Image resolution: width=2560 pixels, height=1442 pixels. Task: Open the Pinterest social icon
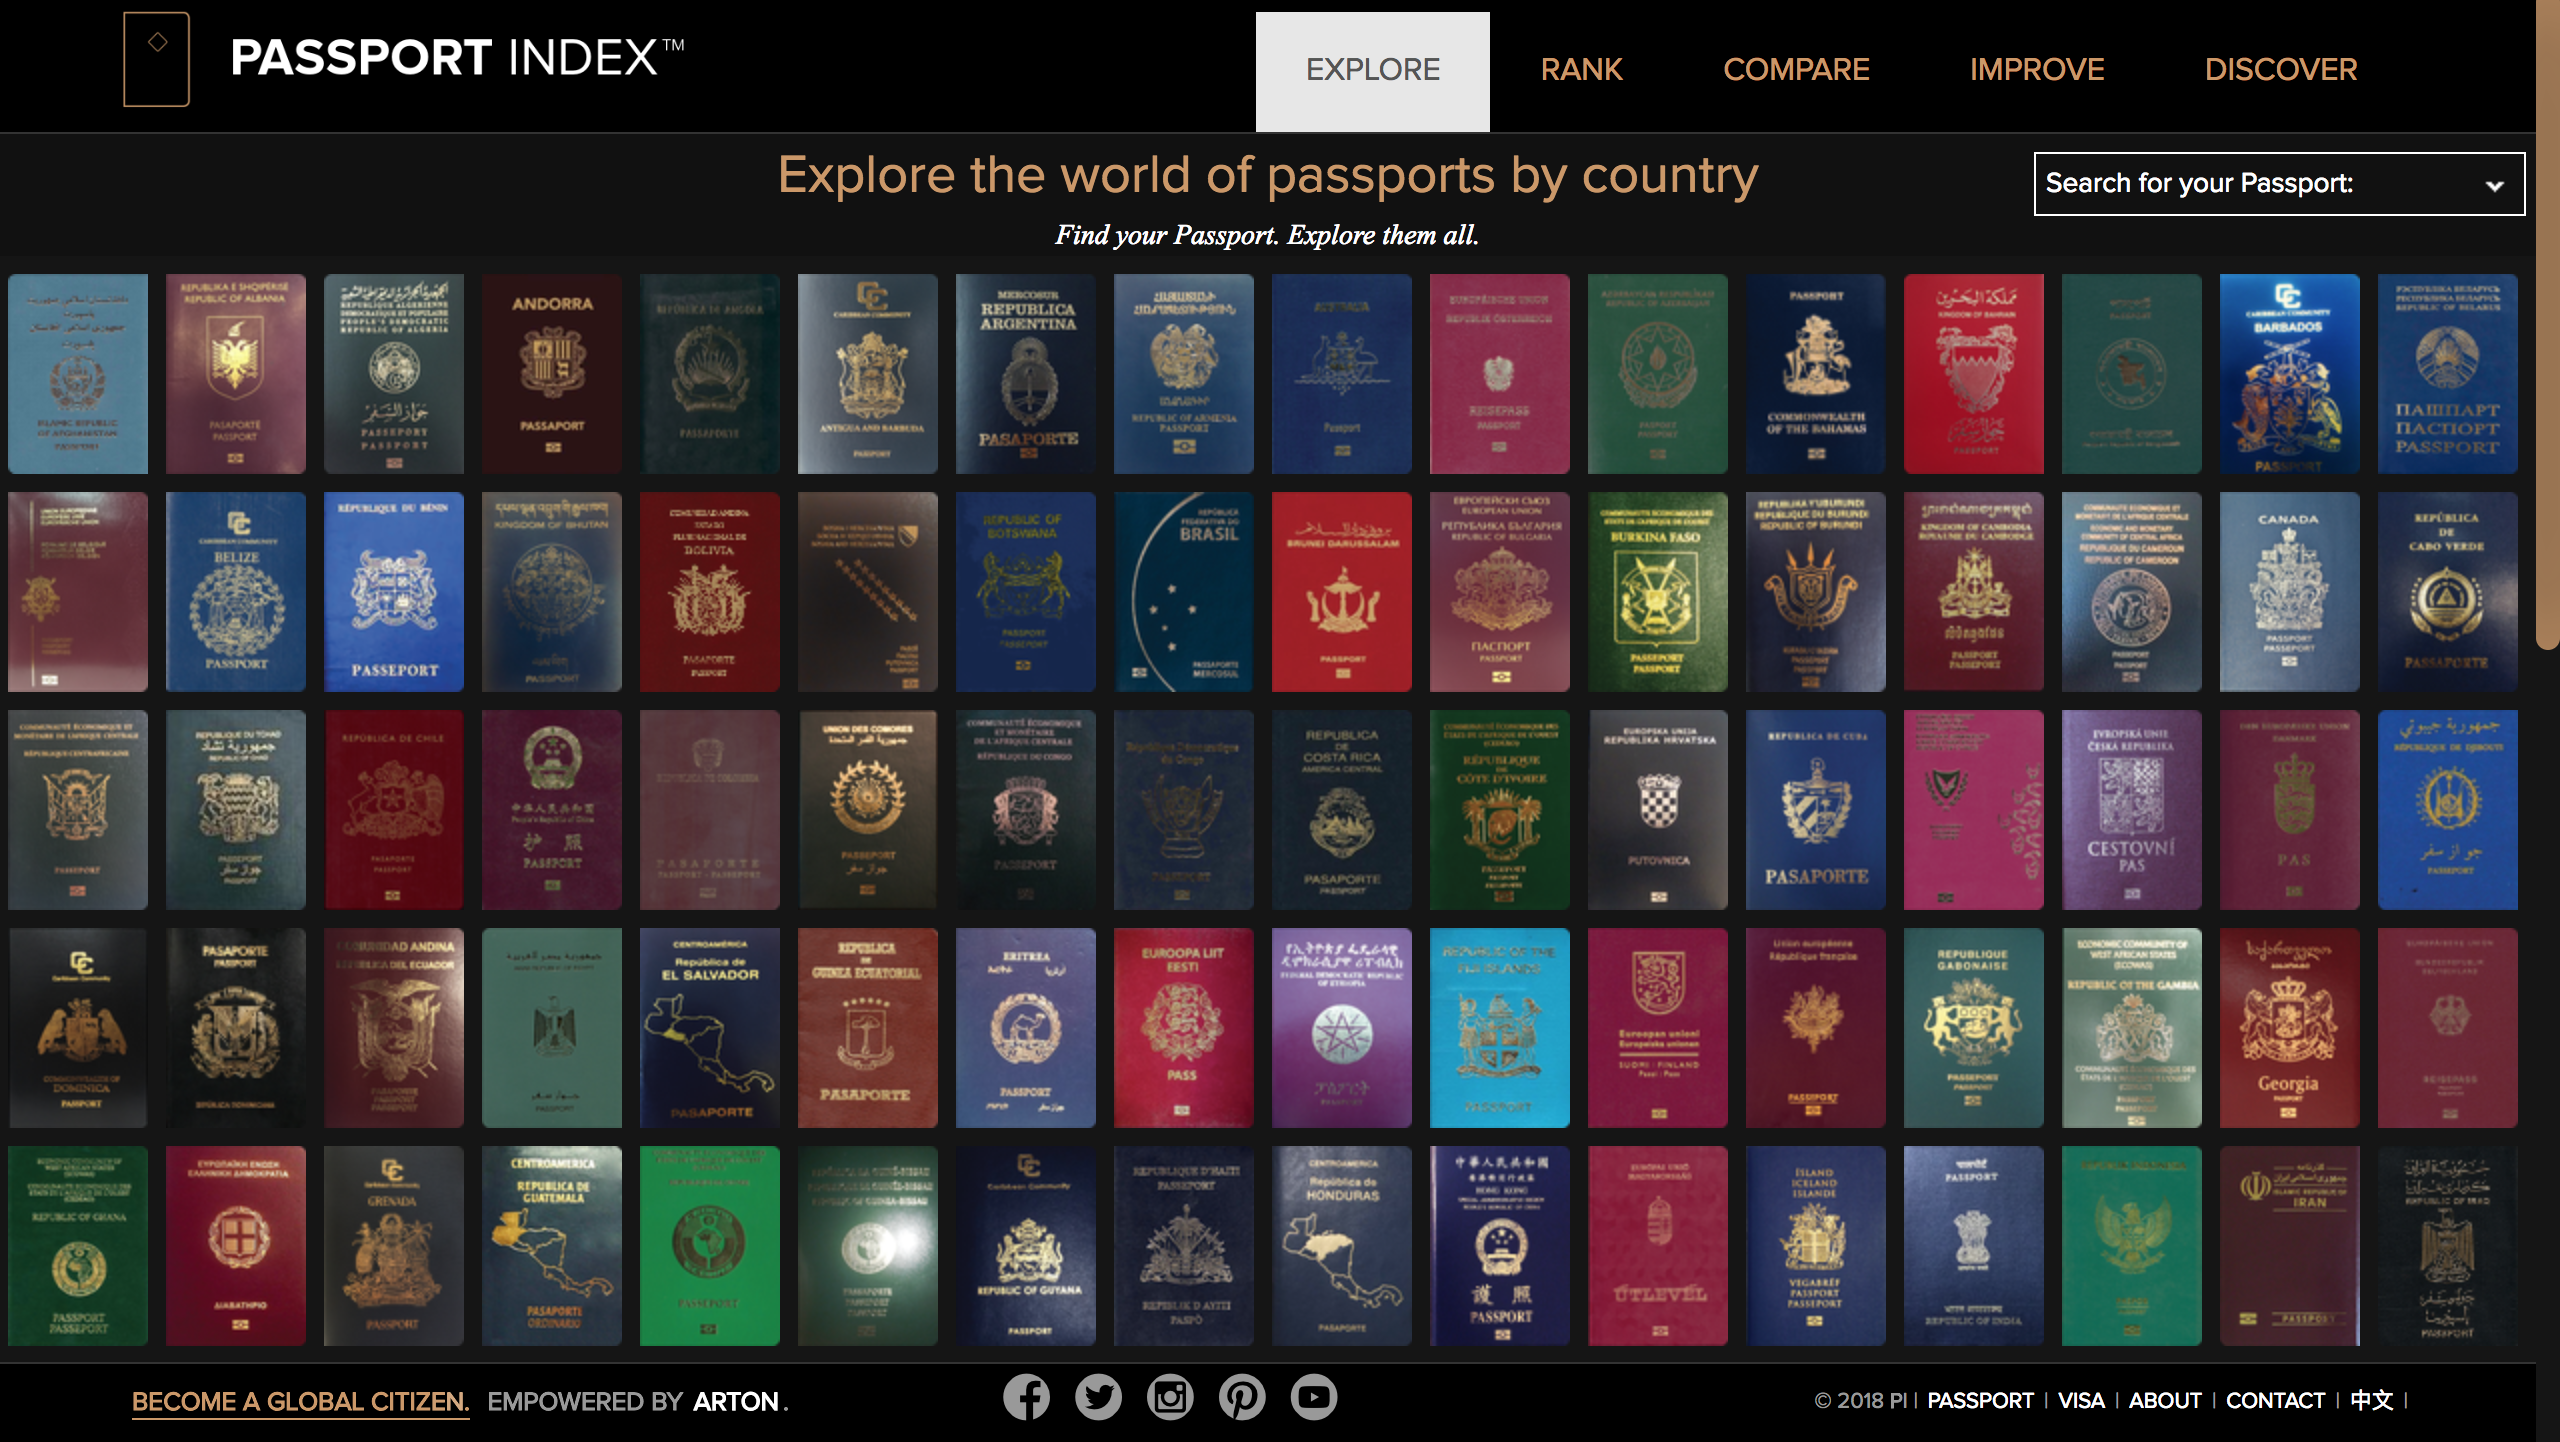pyautogui.click(x=1242, y=1397)
